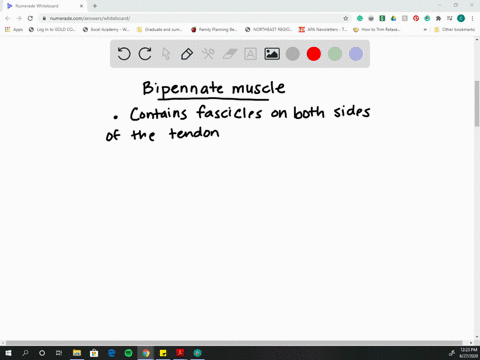Open Cortana from the taskbar
The width and height of the screenshot is (480, 360).
[42, 353]
